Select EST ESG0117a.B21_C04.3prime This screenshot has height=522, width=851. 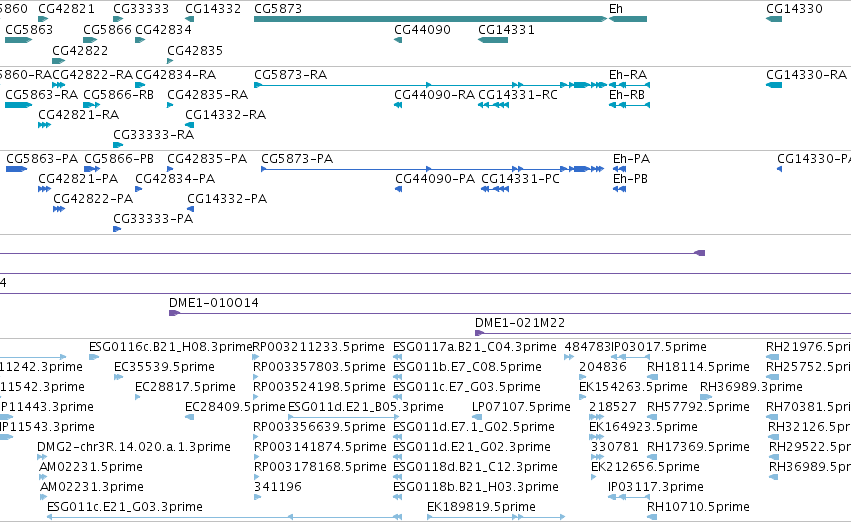pos(397,357)
